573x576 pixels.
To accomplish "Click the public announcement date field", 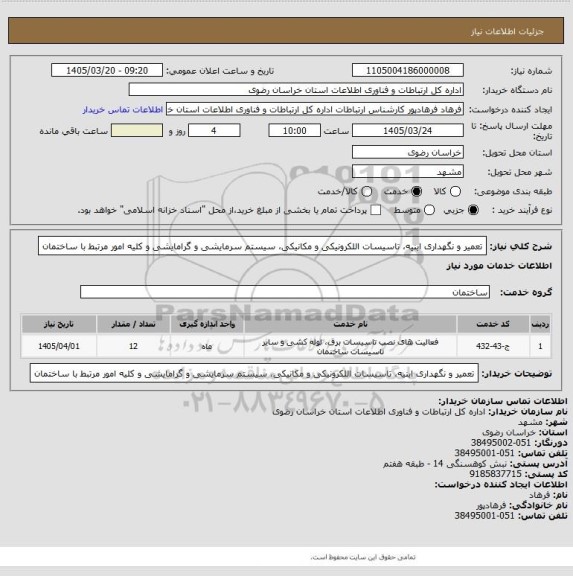I will click(x=107, y=71).
